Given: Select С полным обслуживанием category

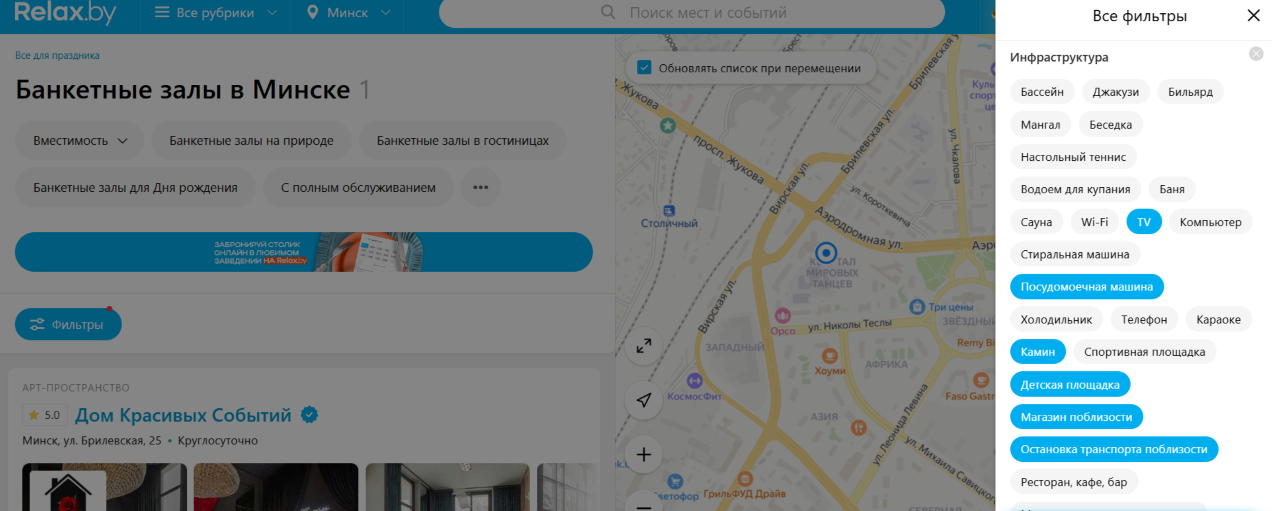Looking at the screenshot, I should [358, 187].
